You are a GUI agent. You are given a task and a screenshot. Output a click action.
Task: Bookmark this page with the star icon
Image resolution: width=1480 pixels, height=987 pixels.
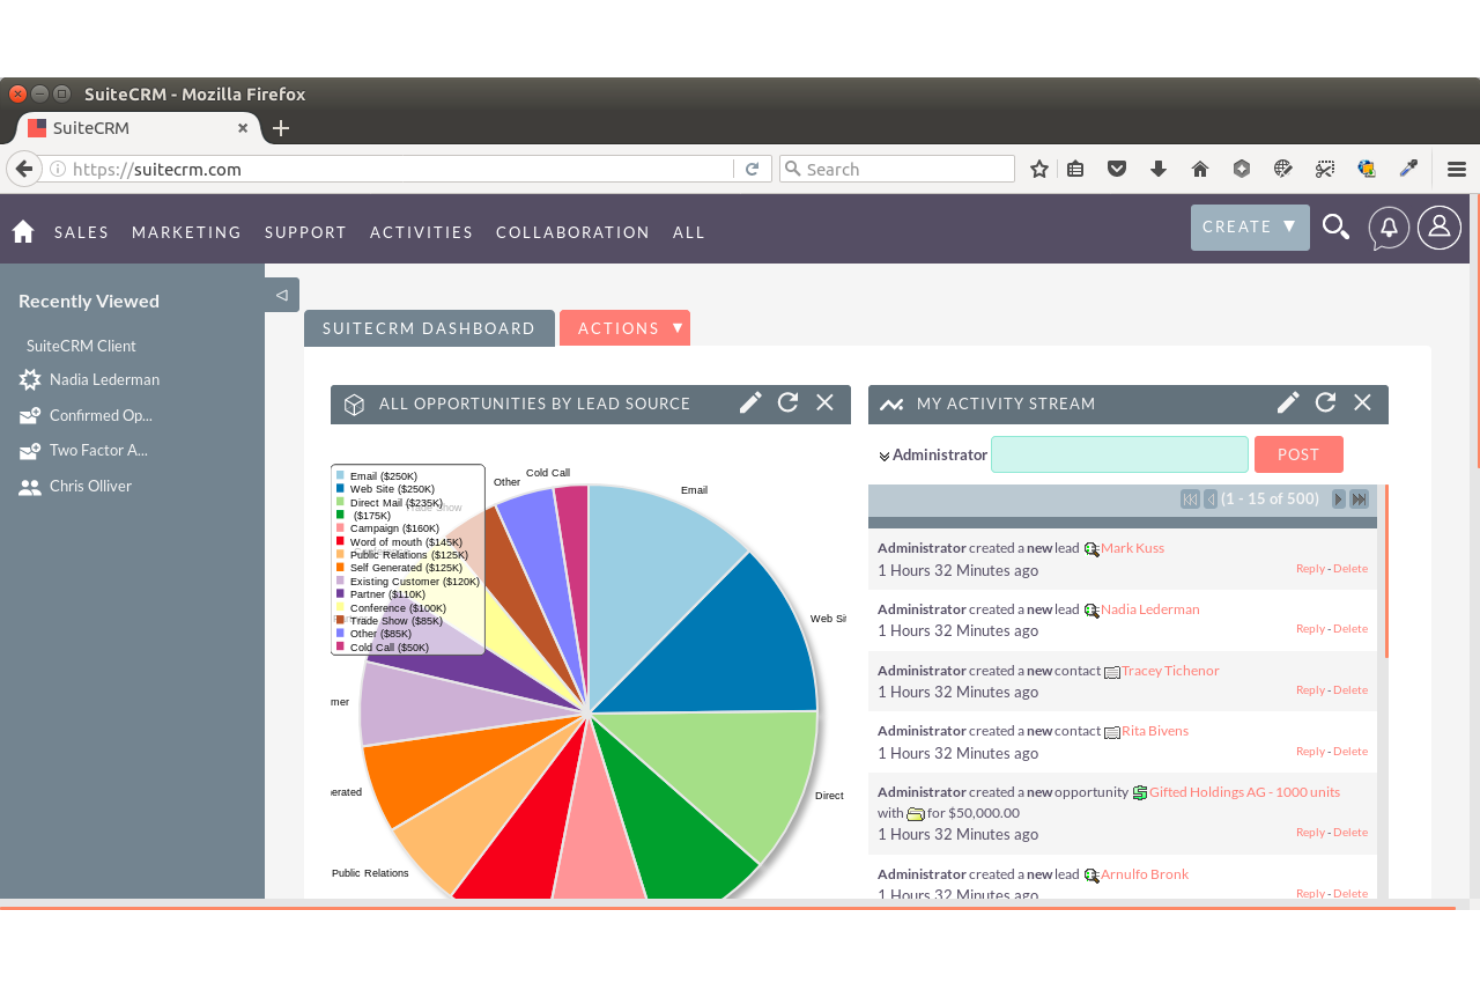pos(1039,169)
